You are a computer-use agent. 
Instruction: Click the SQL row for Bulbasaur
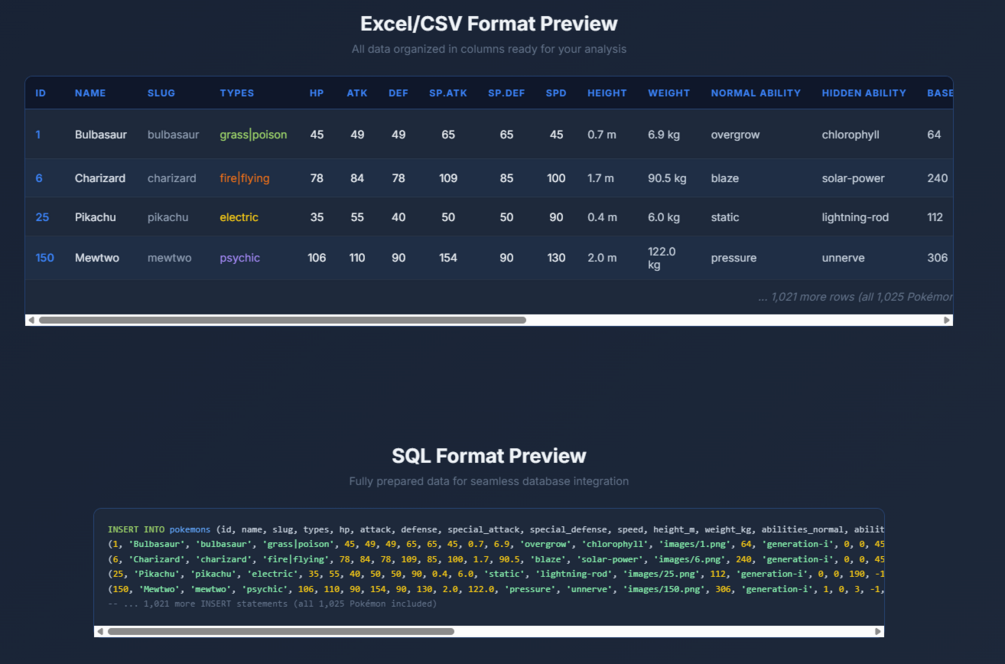click(x=495, y=544)
